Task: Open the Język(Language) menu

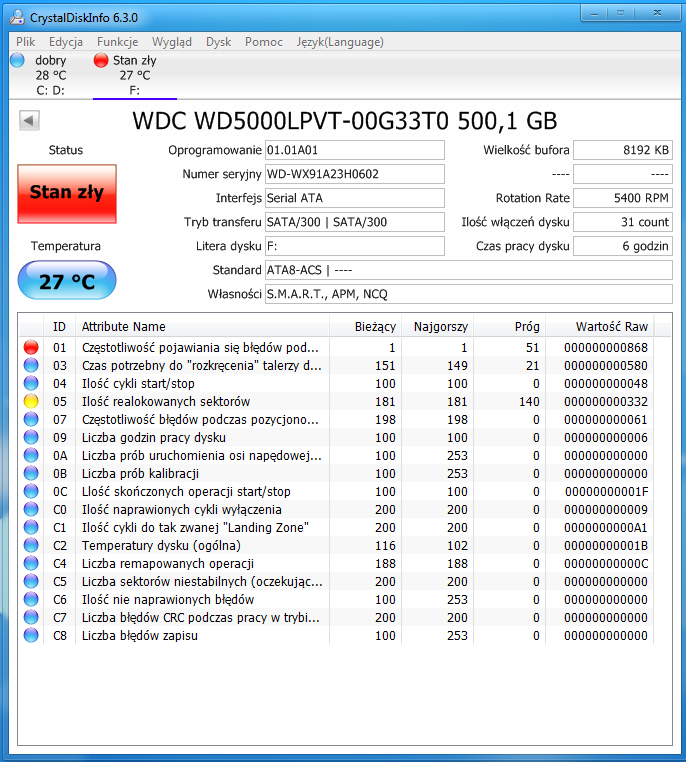Action: pyautogui.click(x=340, y=42)
